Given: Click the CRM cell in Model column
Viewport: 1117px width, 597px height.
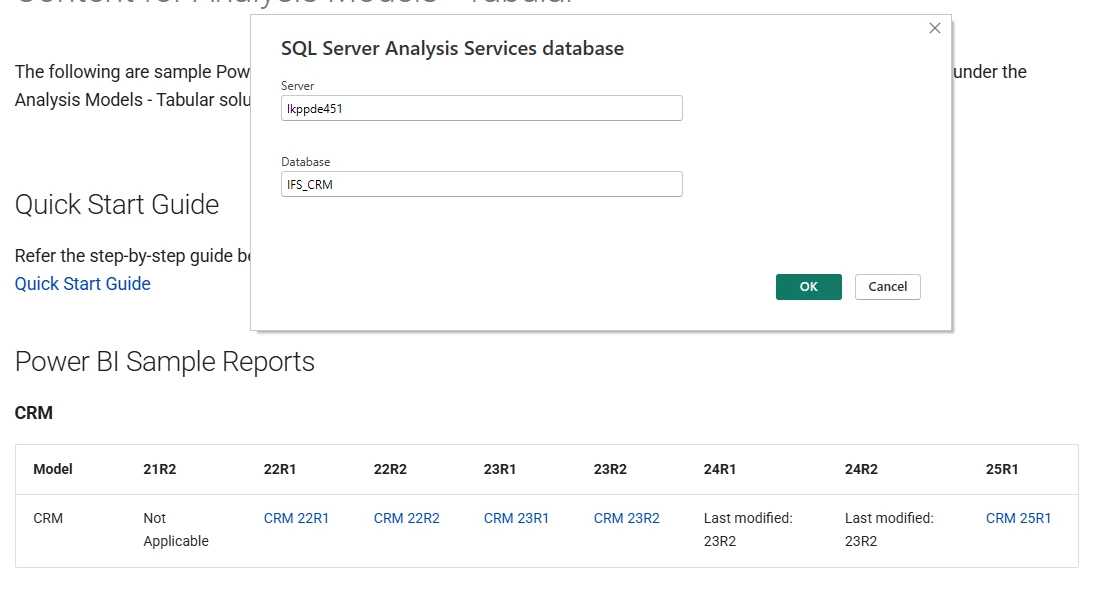Looking at the screenshot, I should 48,518.
